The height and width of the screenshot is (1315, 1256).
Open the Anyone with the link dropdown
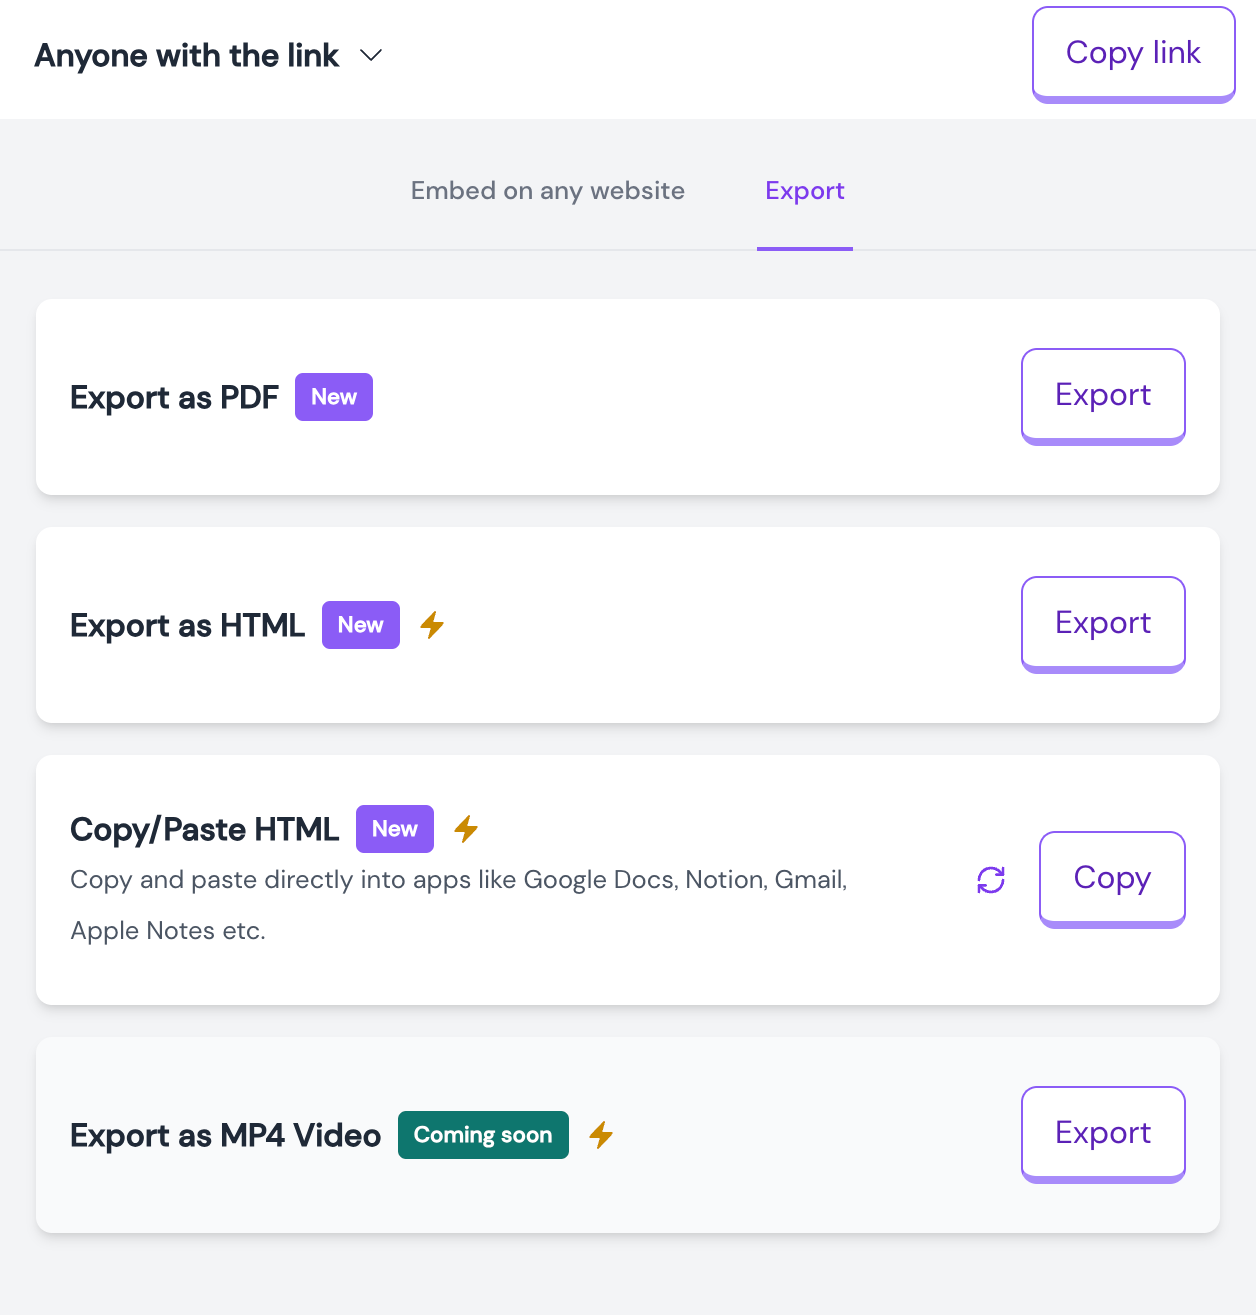[209, 56]
